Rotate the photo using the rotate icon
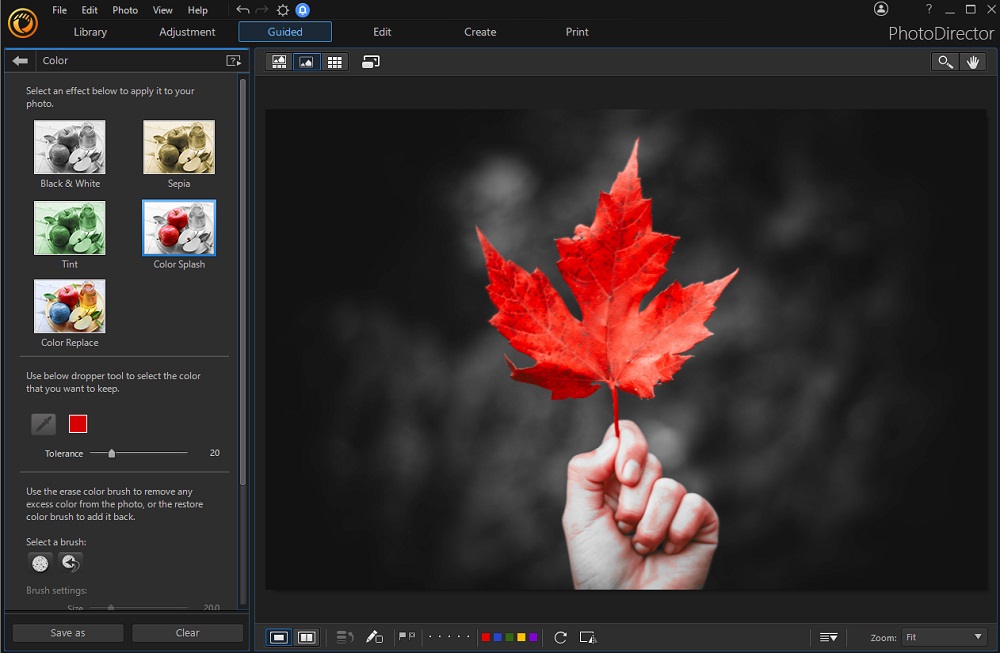Image resolution: width=1000 pixels, height=653 pixels. (x=560, y=637)
